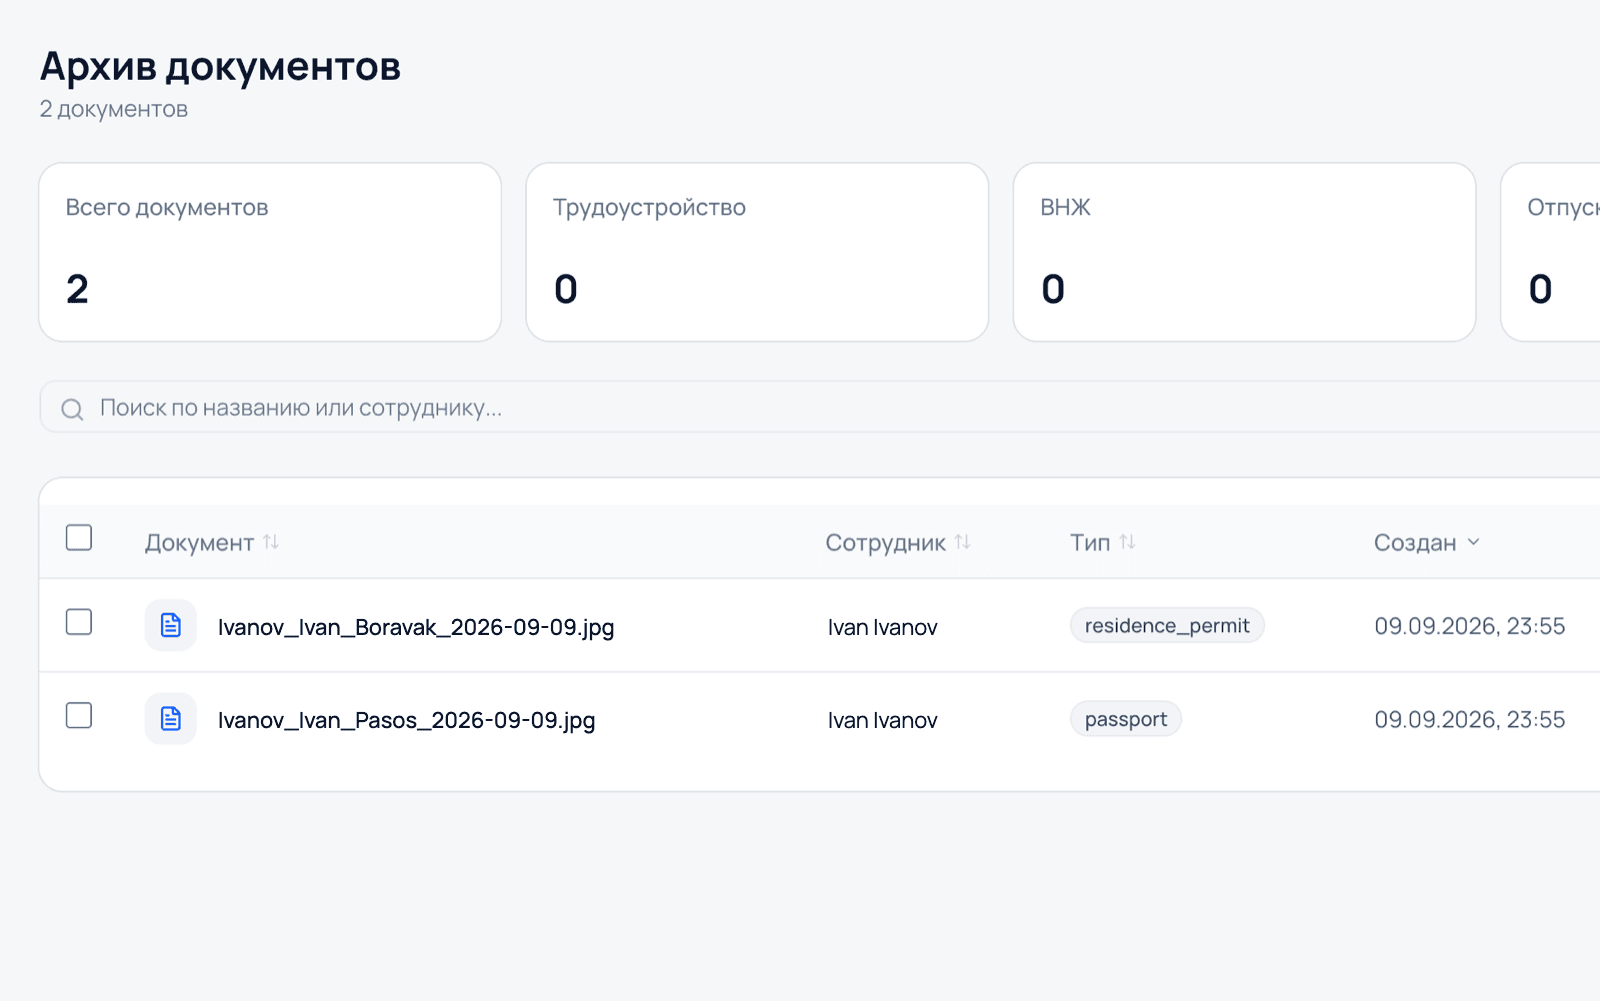Select the Всего документов stat card

pos(270,252)
